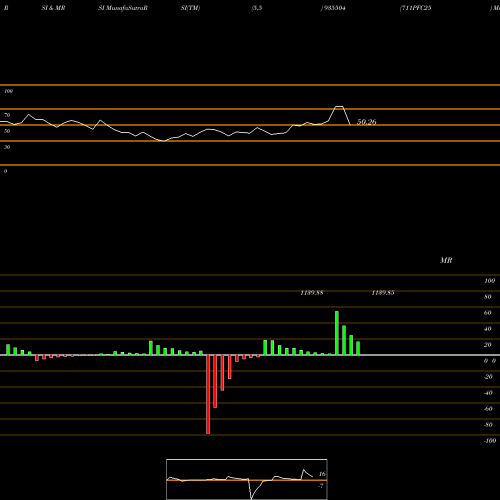
Task: Click the tallest green MR histogram bar
Action: pos(337,333)
